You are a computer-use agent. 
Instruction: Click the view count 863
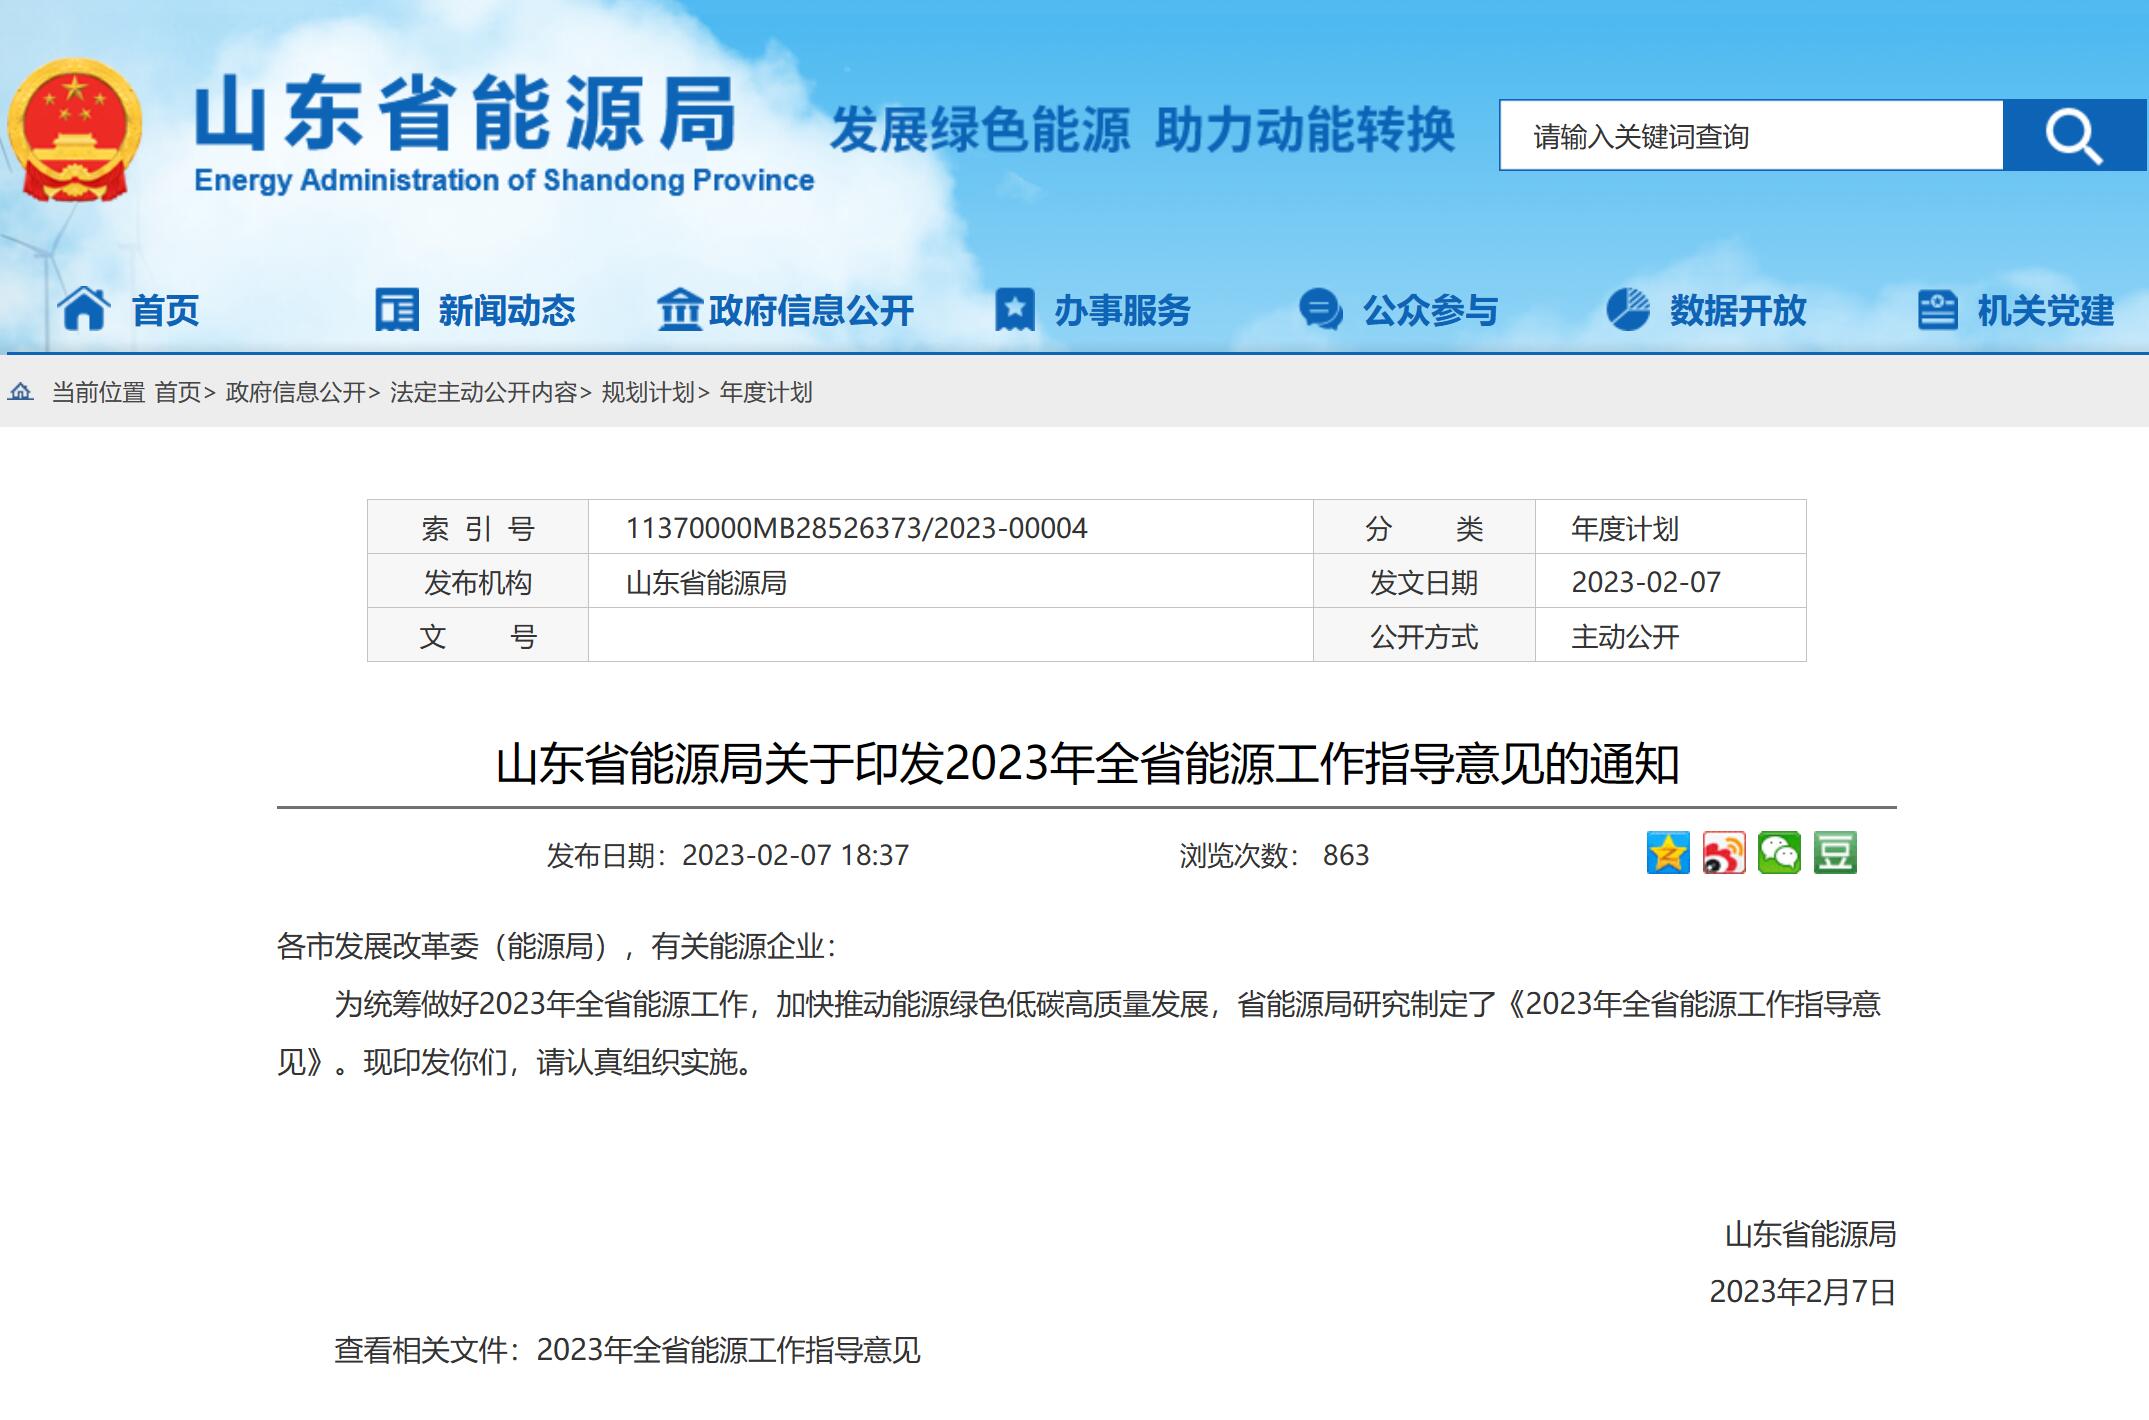[1346, 855]
